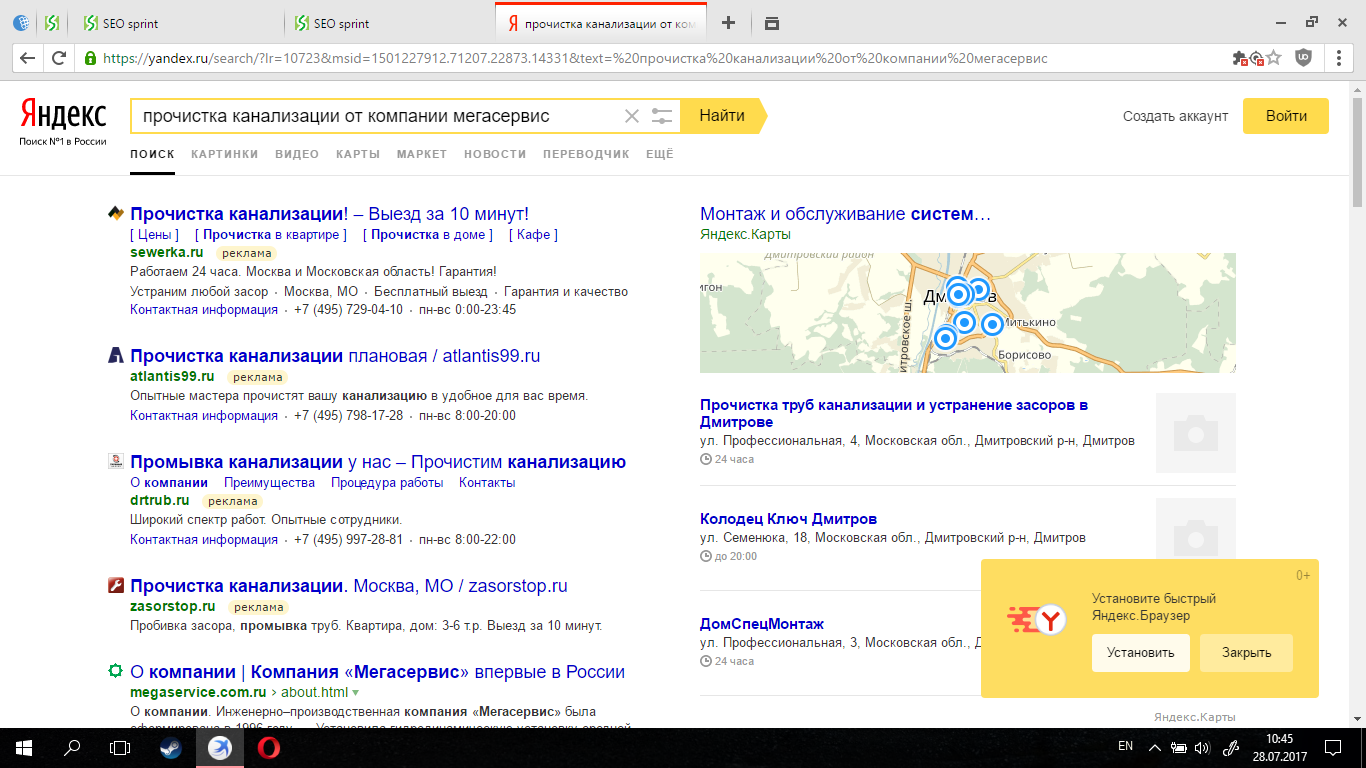Open the Видео tab
This screenshot has height=768, width=1366.
pyautogui.click(x=297, y=154)
